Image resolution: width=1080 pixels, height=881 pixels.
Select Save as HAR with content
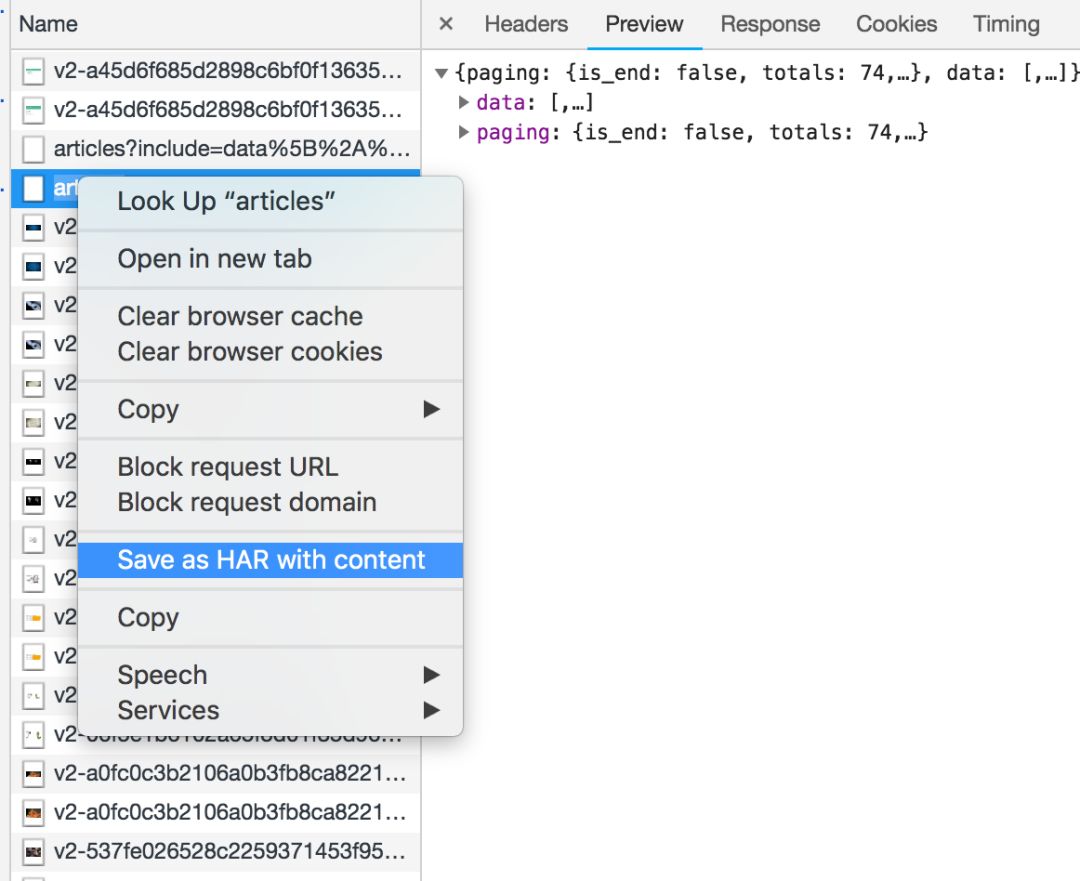coord(271,560)
